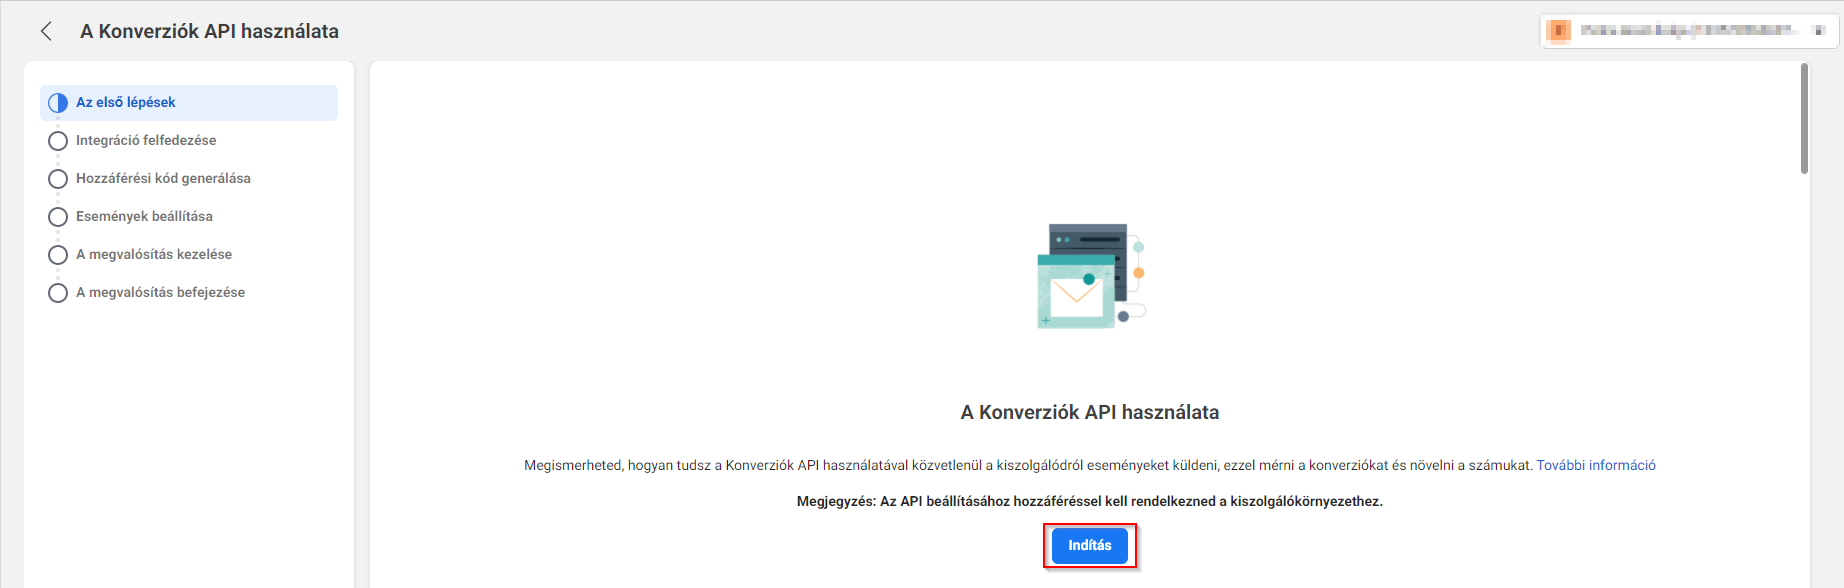
Task: Click the vertical scrollbar of the main panel
Action: click(1804, 119)
